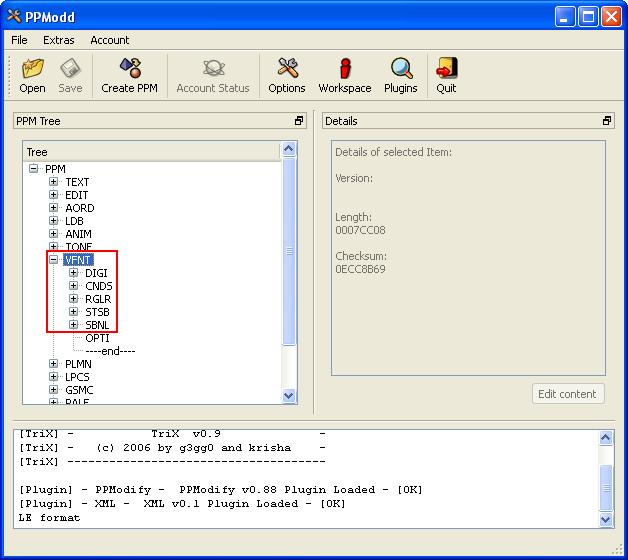Click the Edit content button
Screen dimensions: 628x560
tap(568, 394)
